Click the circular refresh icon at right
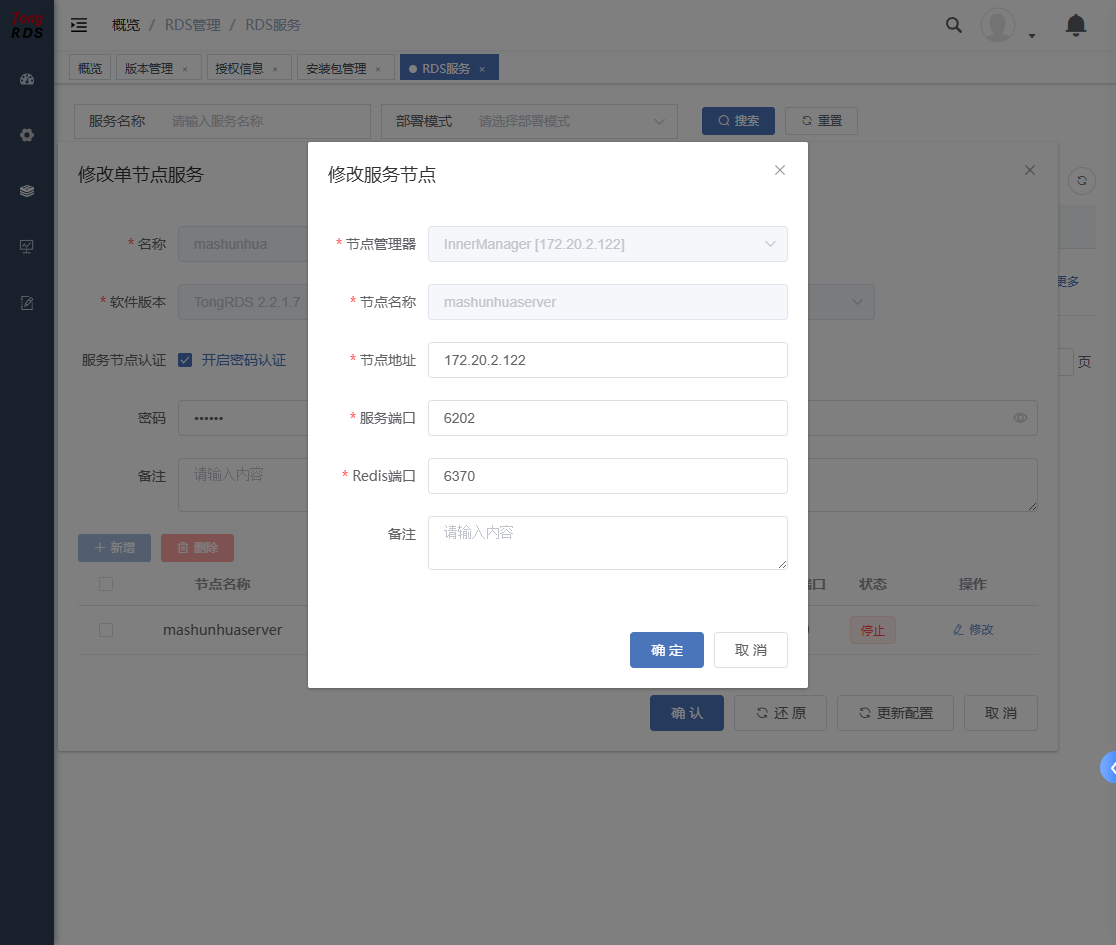 1082,181
